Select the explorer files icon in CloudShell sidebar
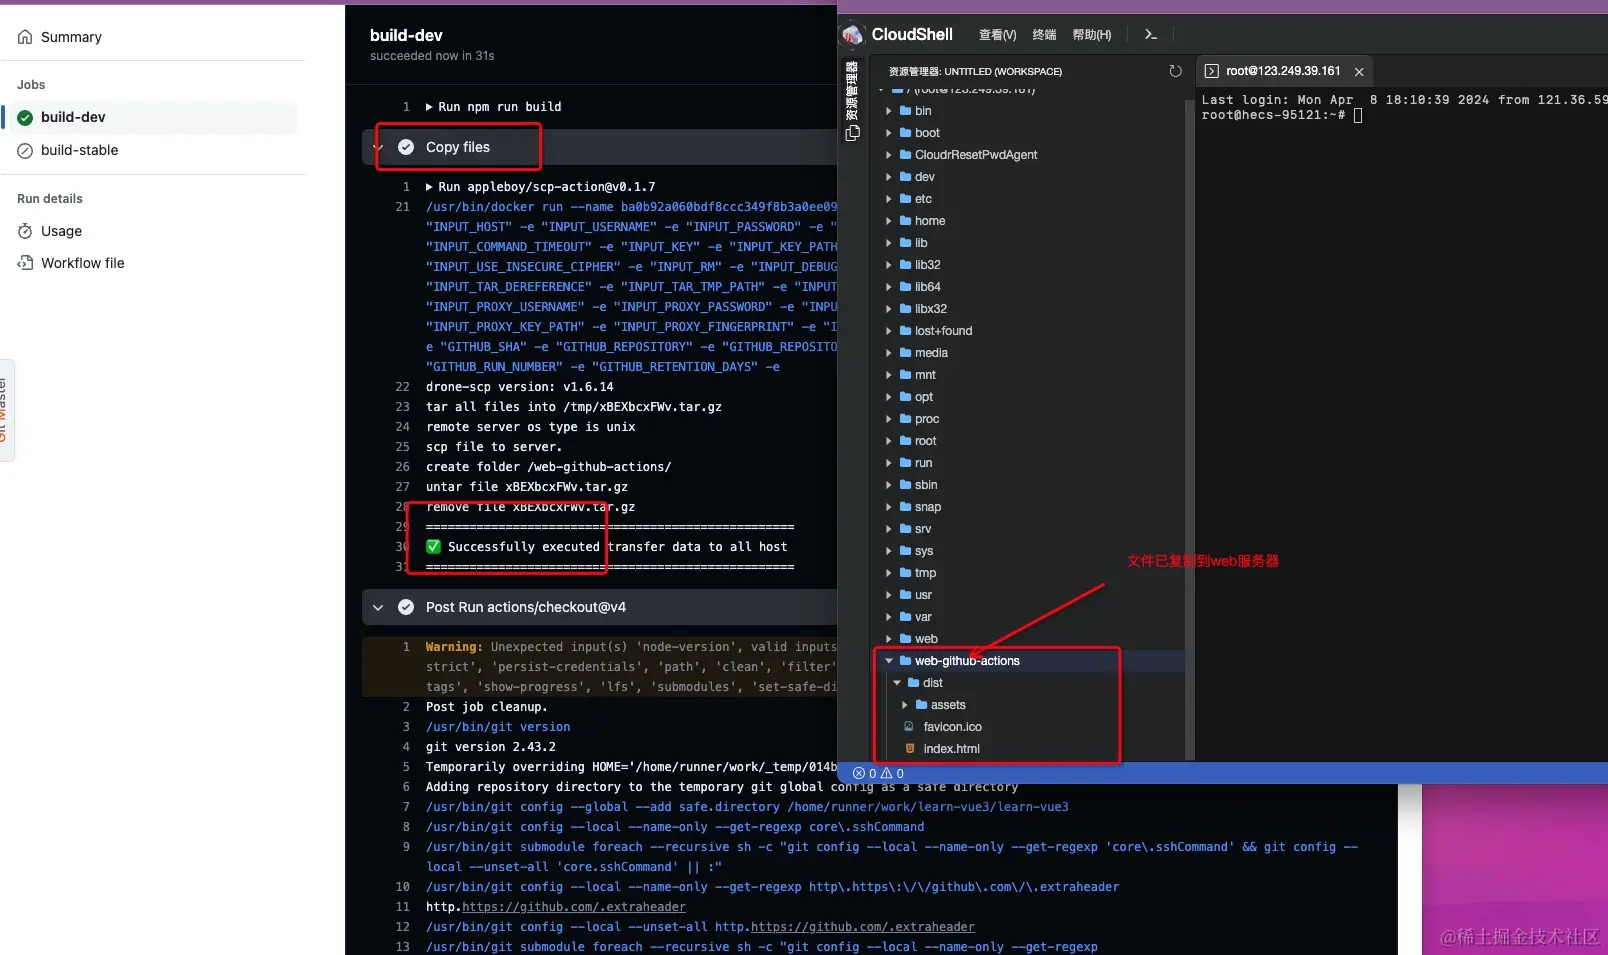1608x955 pixels. (852, 133)
